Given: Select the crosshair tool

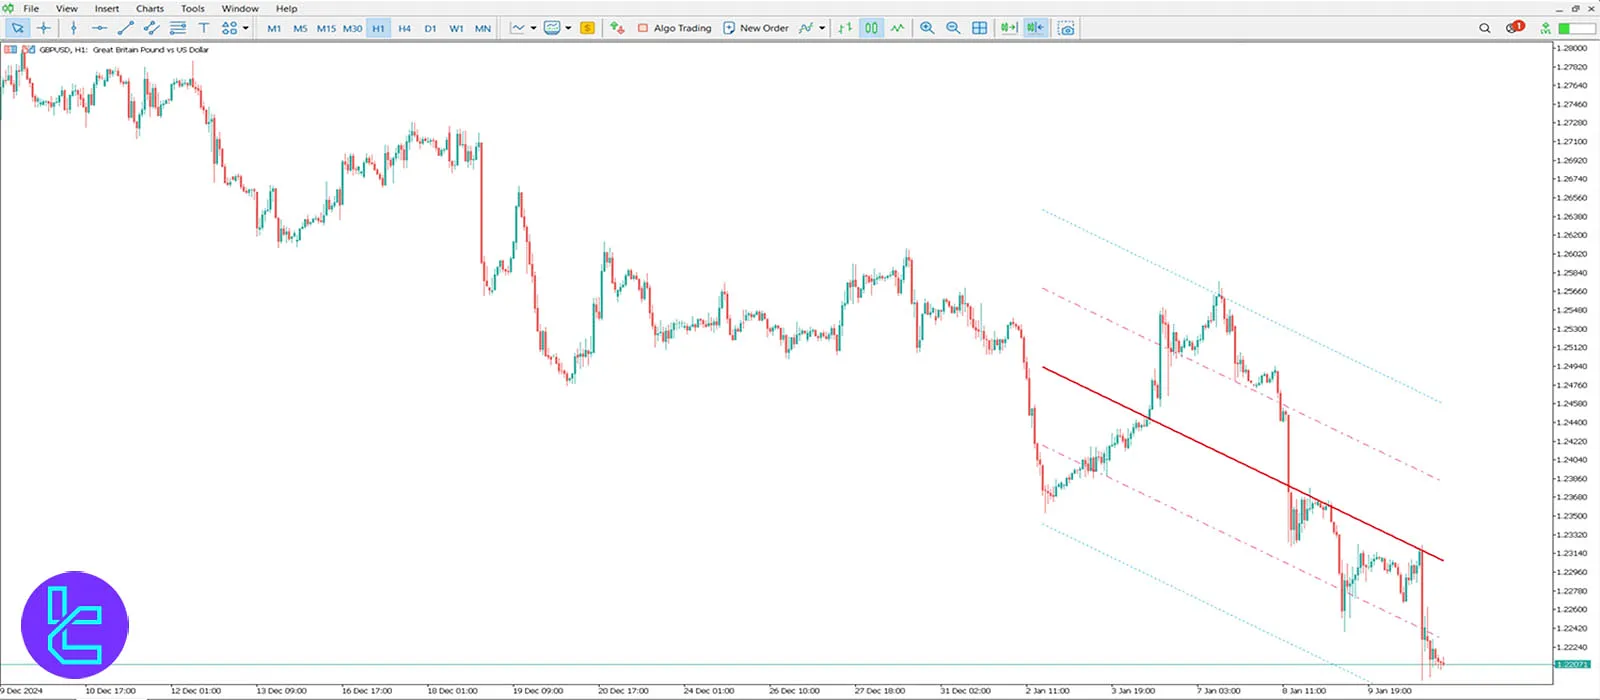Looking at the screenshot, I should point(43,28).
